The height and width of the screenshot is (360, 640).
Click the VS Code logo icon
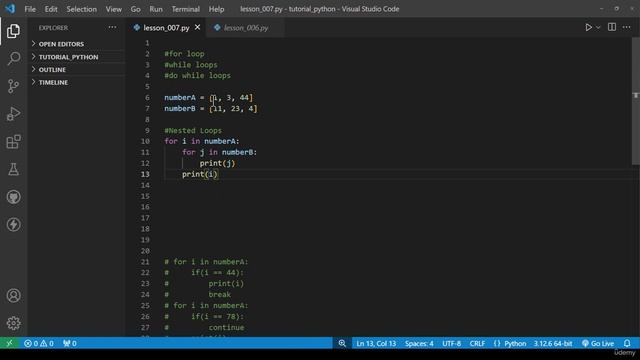(10, 9)
